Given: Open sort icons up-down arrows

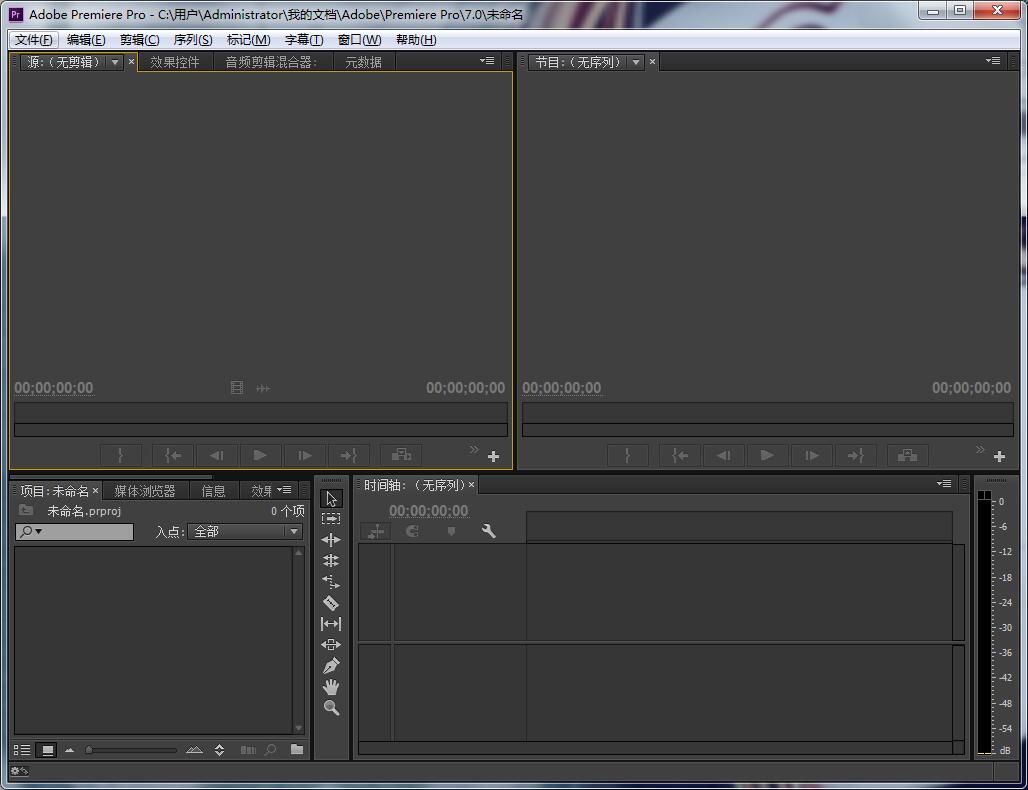Looking at the screenshot, I should (x=220, y=750).
